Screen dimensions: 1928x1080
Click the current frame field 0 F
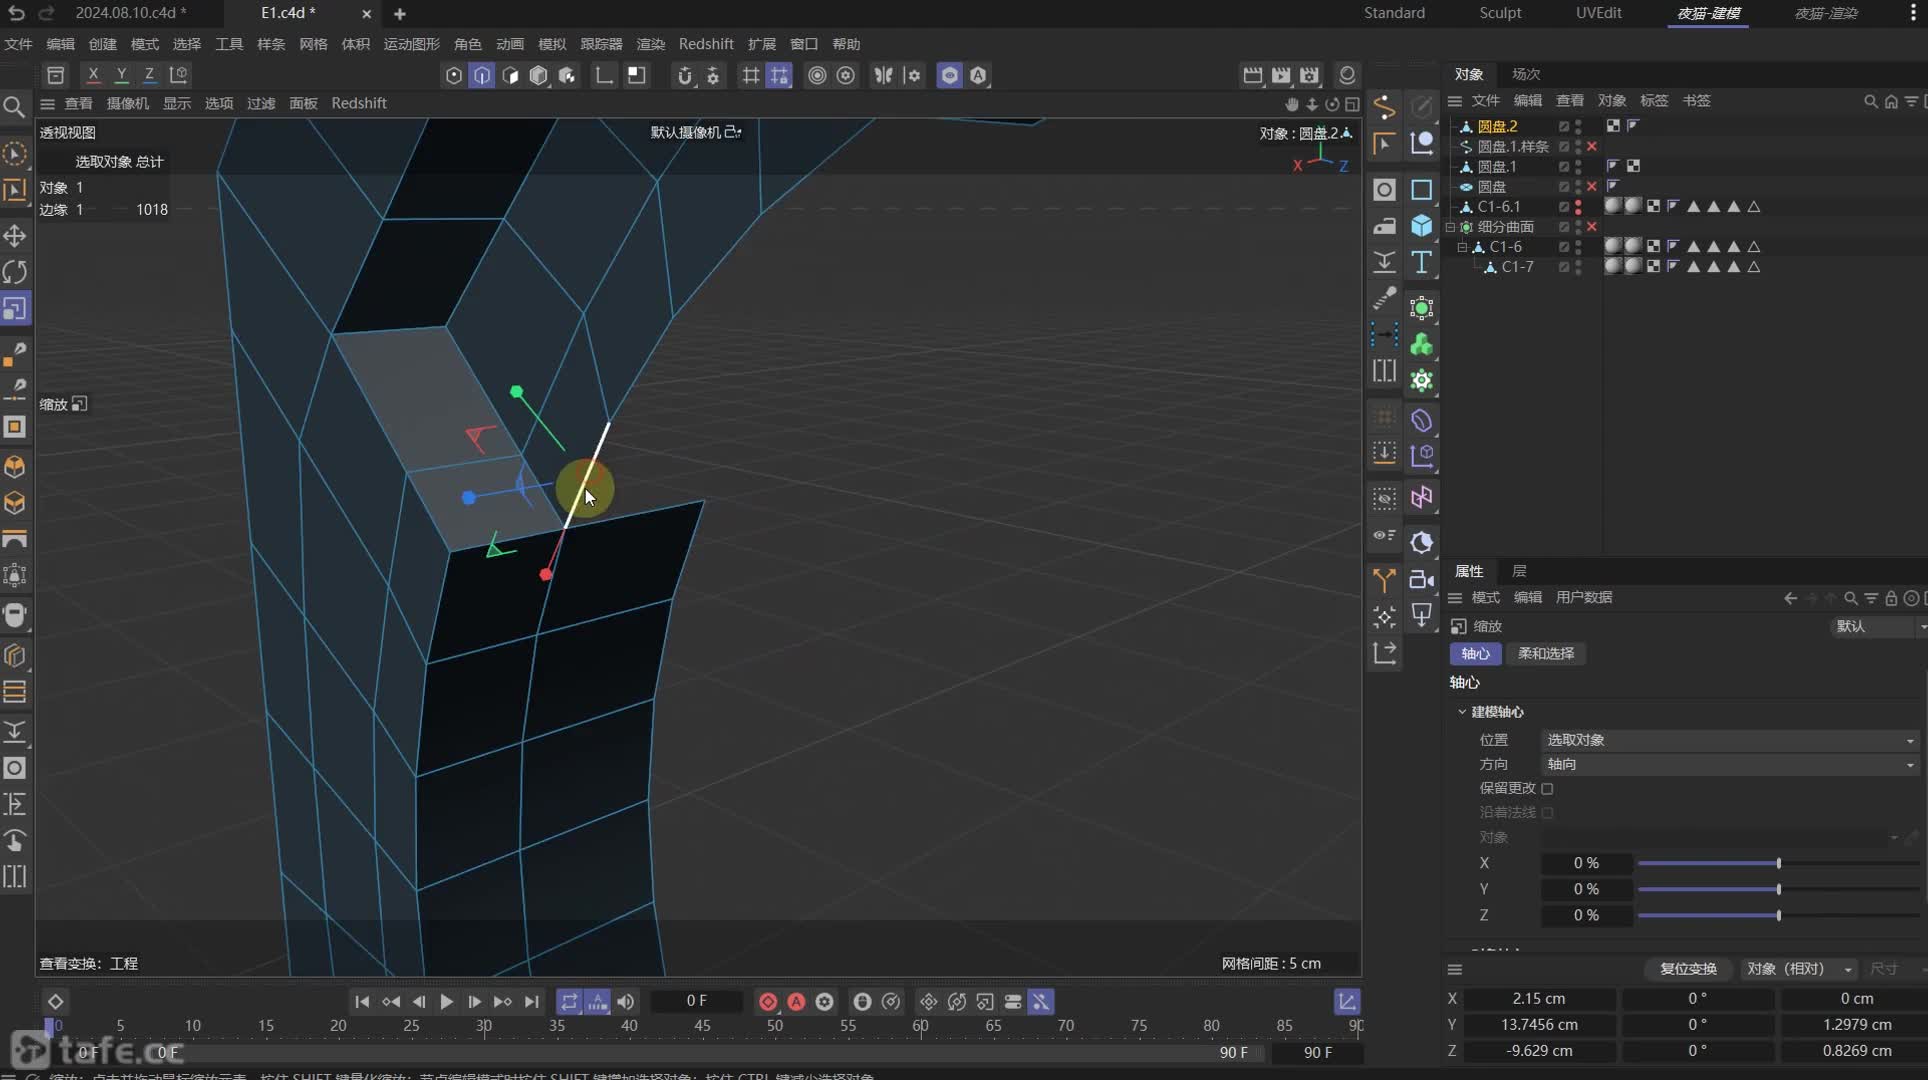[697, 1001]
